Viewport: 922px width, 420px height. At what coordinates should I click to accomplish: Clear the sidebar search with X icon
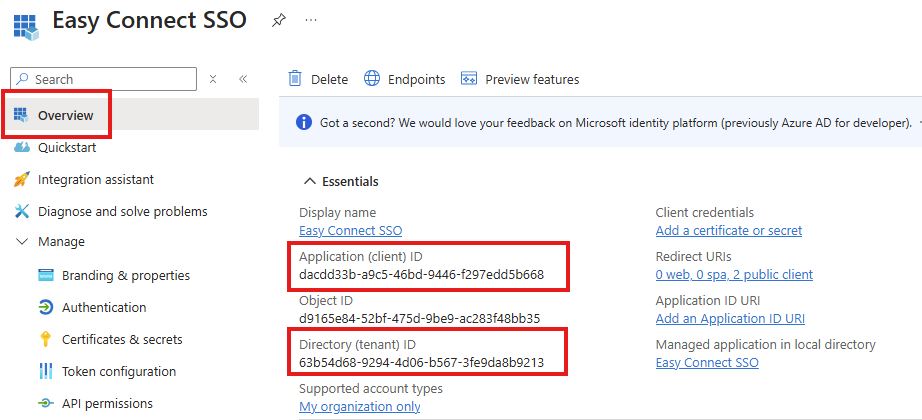[213, 79]
